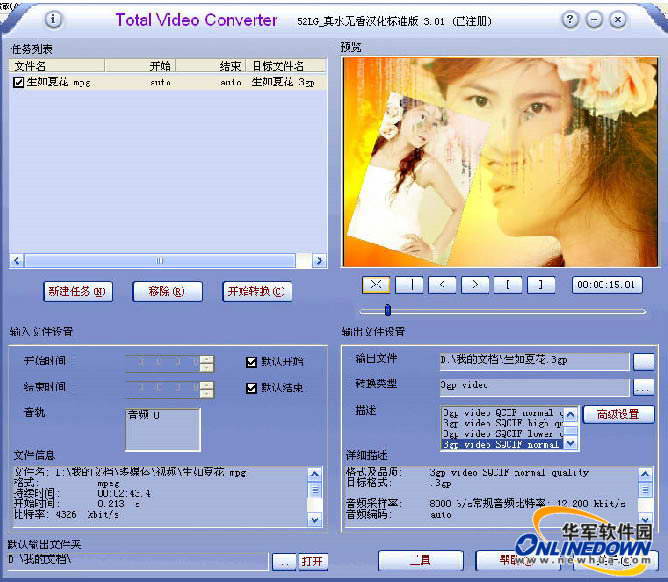668x582 pixels.
Task: Select '3gp video SQCIF lower' list entry
Action: 503,434
